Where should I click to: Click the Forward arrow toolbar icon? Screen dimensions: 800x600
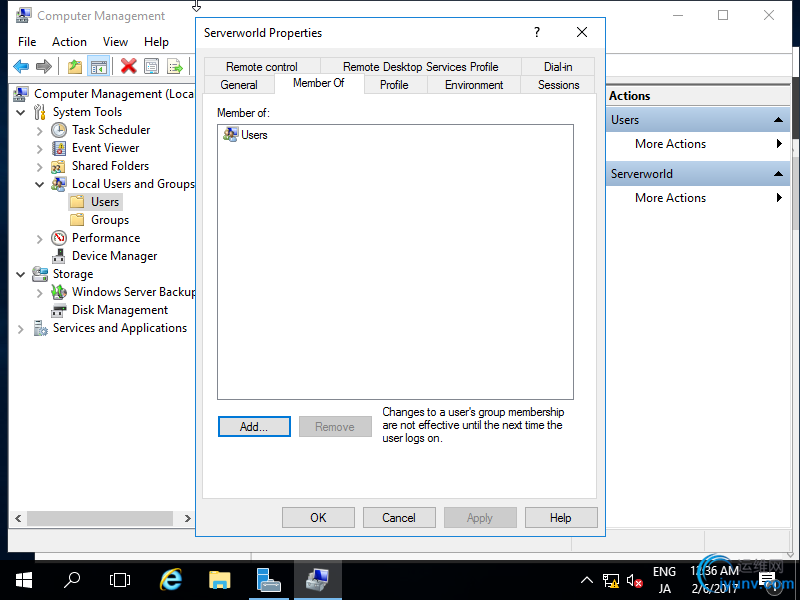click(44, 66)
